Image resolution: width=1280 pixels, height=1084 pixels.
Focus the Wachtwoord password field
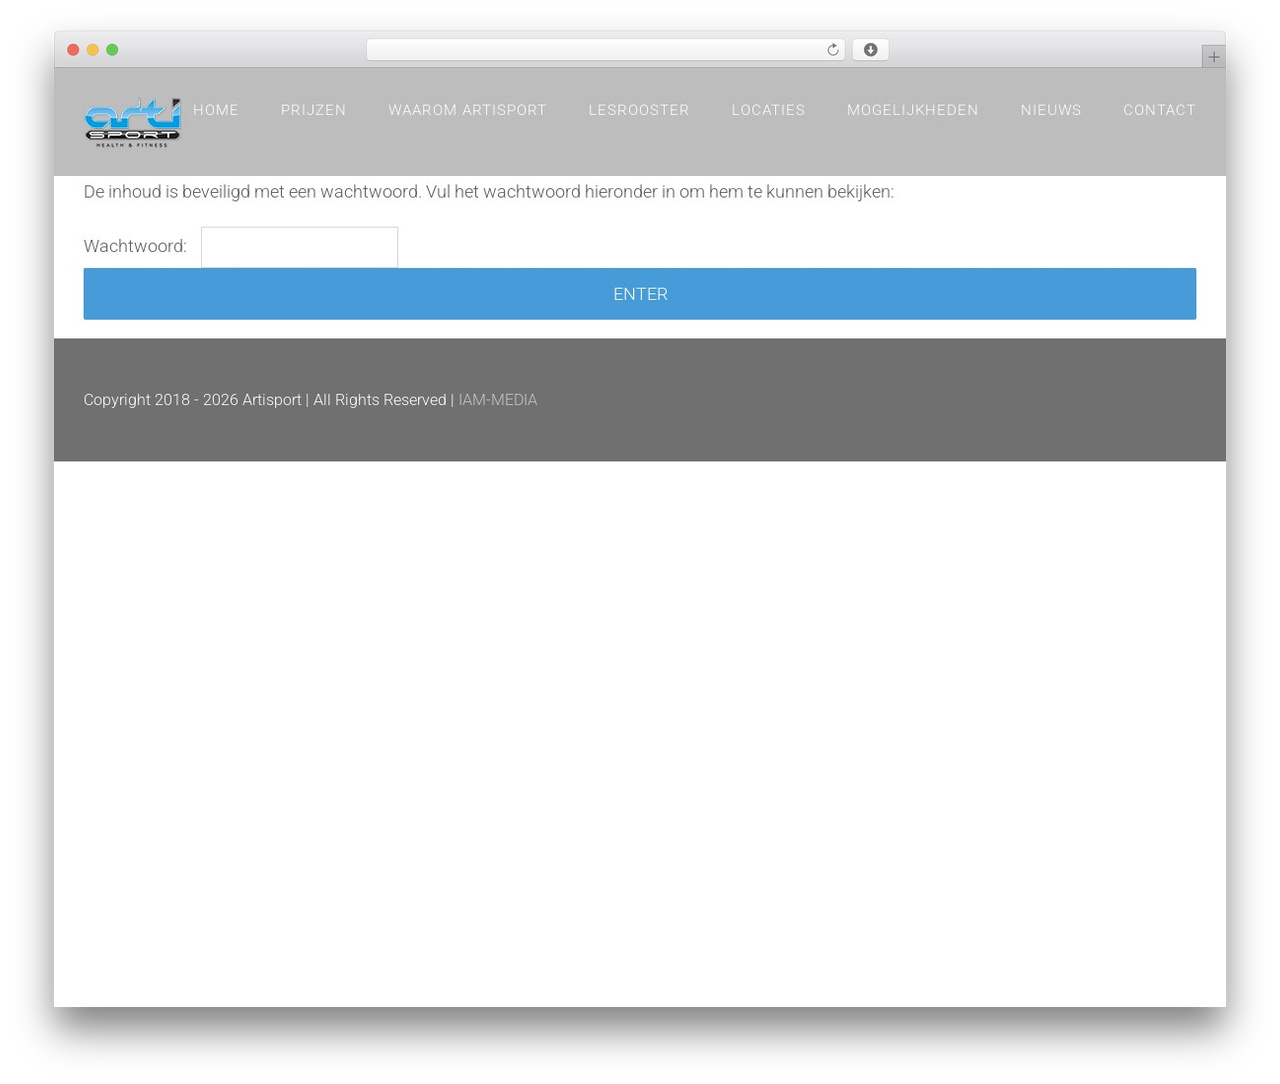pos(299,247)
